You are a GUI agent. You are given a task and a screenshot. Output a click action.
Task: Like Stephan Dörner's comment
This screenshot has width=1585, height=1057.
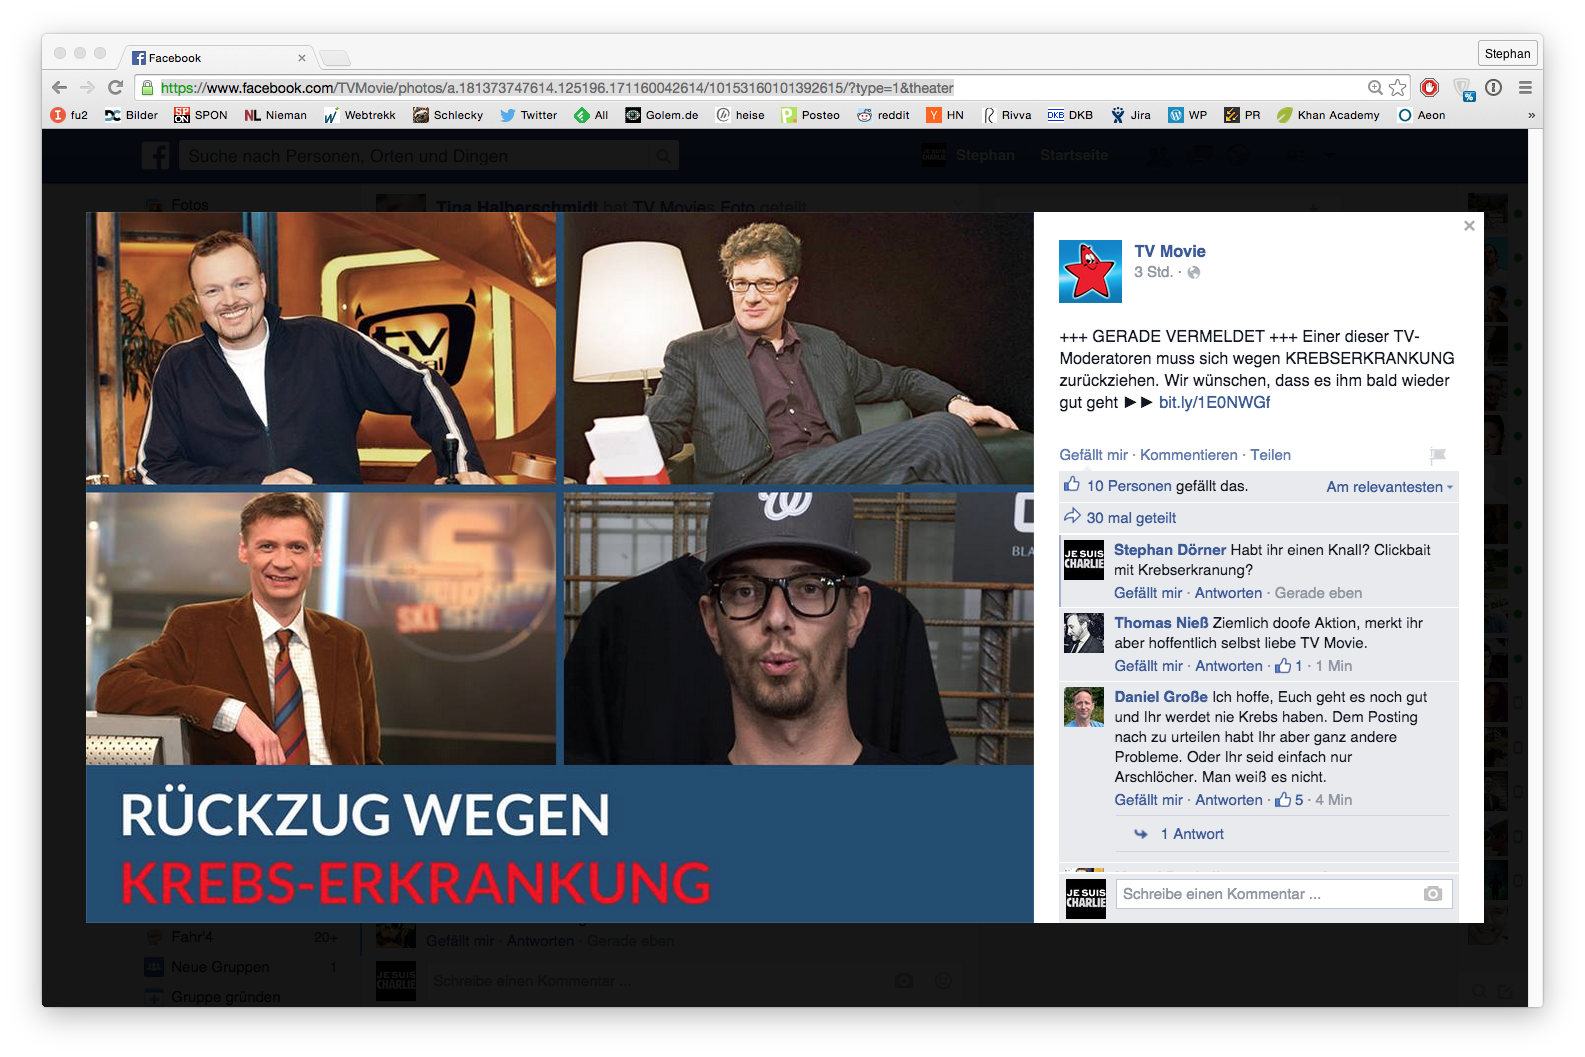1148,593
